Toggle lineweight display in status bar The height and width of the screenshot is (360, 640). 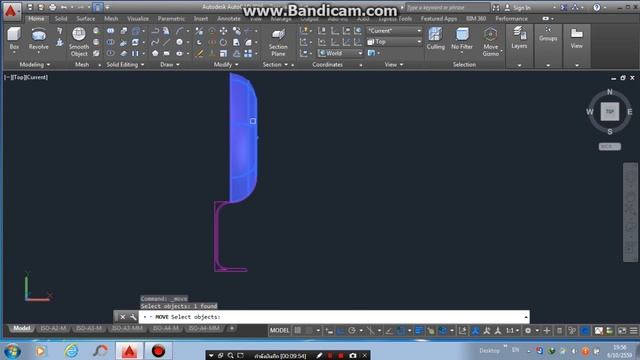[x=419, y=331]
